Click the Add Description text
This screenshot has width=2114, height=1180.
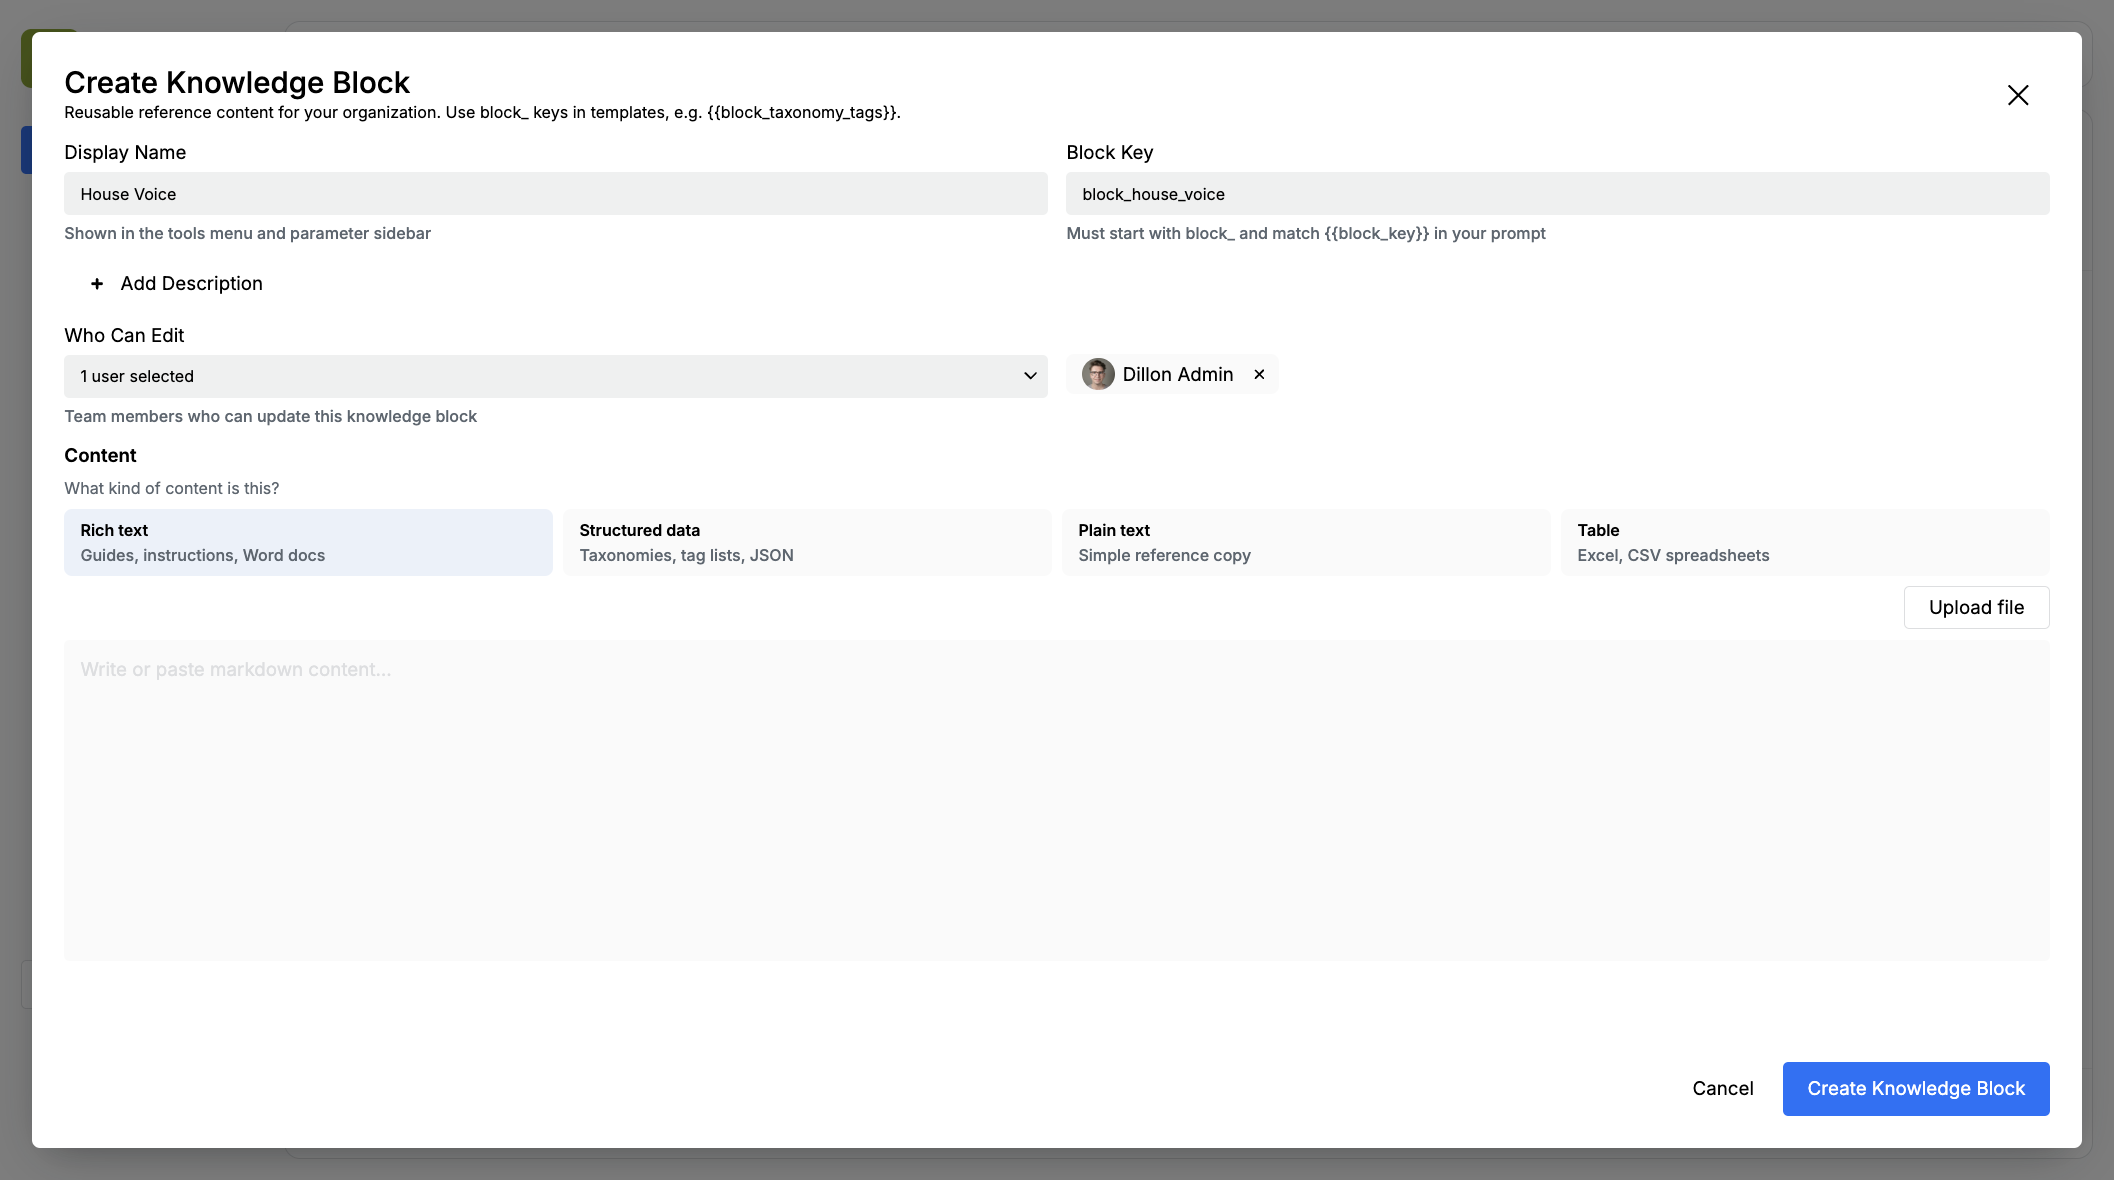[192, 284]
